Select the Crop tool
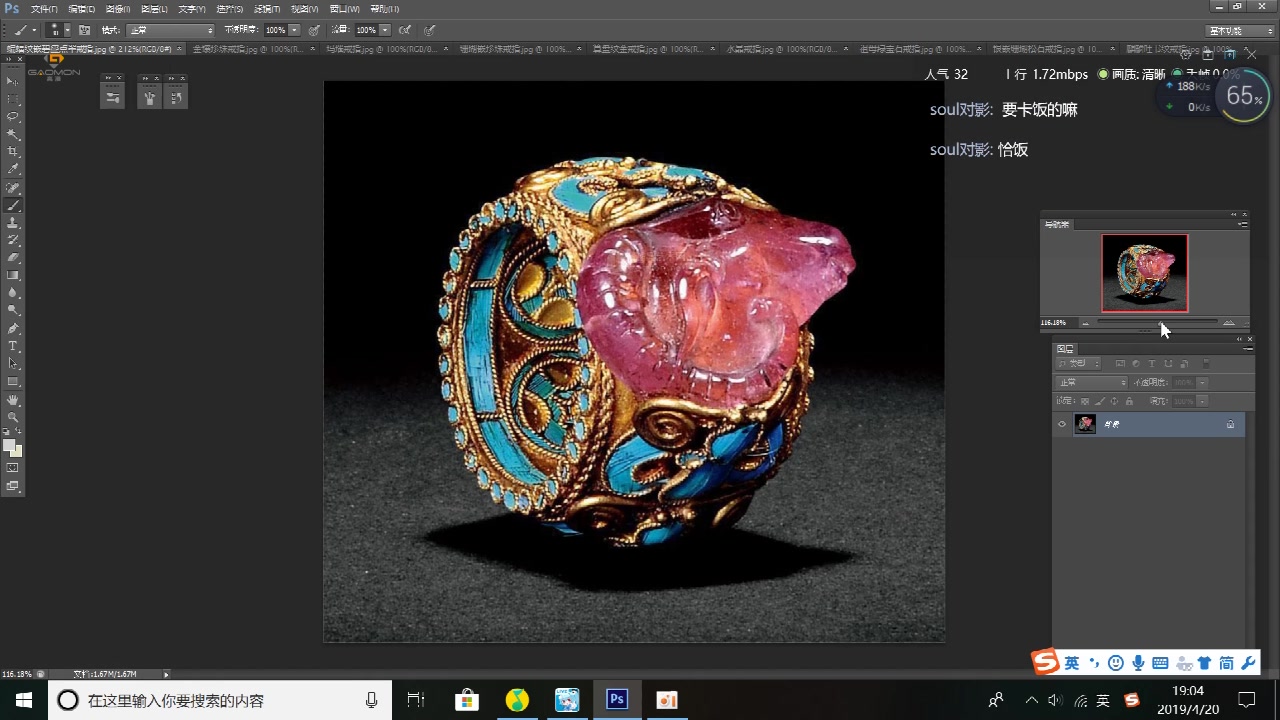The width and height of the screenshot is (1280, 720). pos(13,152)
